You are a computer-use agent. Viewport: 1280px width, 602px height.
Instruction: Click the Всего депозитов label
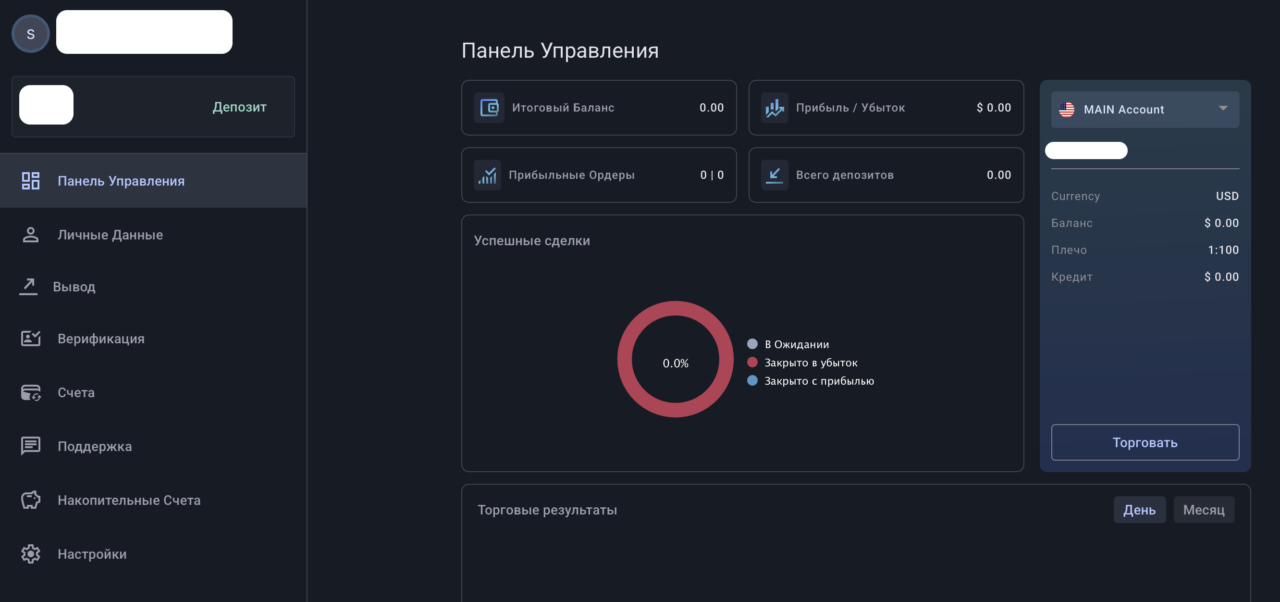point(845,175)
